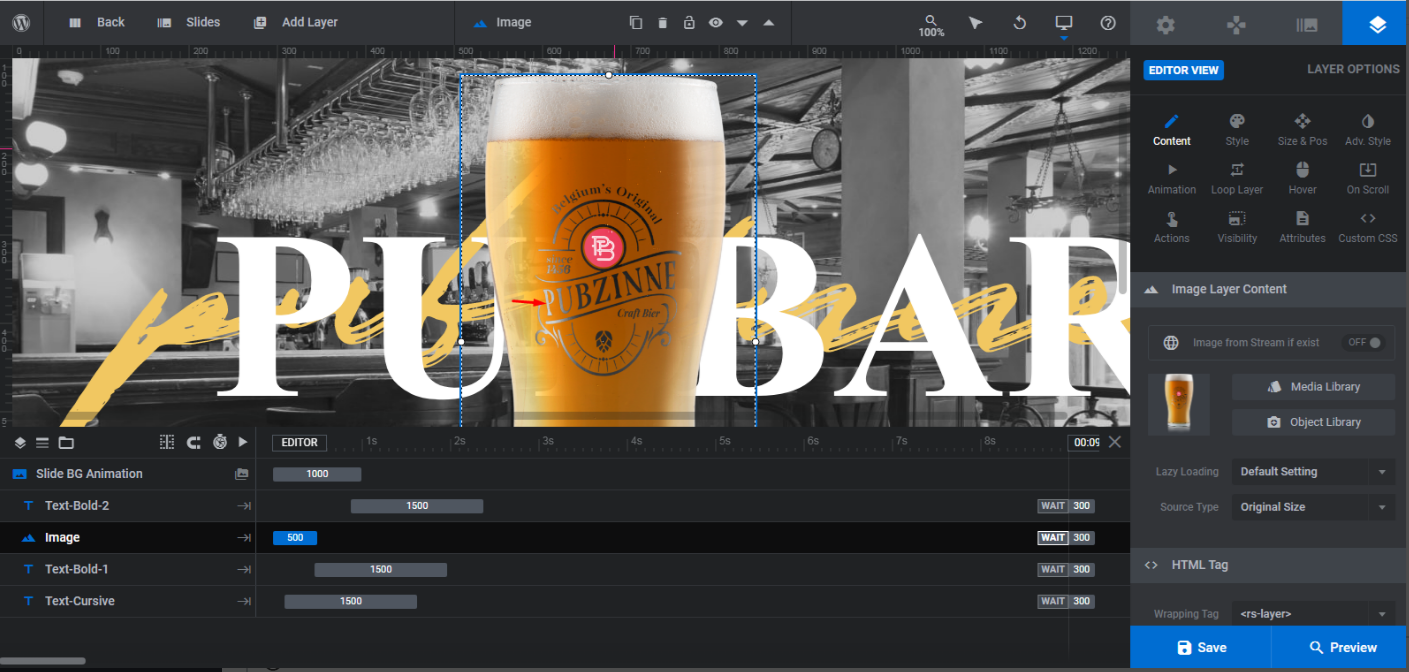Open the Source Type dropdown
This screenshot has height=672, width=1409.
click(x=1312, y=507)
